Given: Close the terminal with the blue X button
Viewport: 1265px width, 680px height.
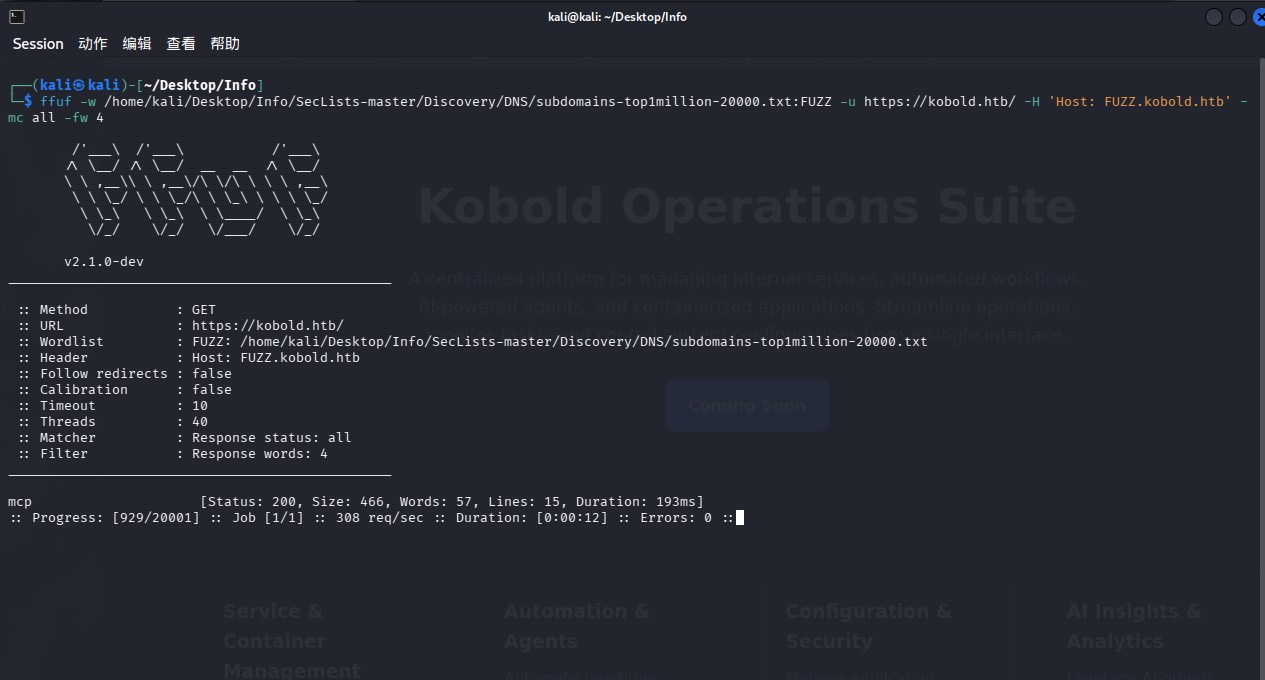Looking at the screenshot, I should [1258, 17].
